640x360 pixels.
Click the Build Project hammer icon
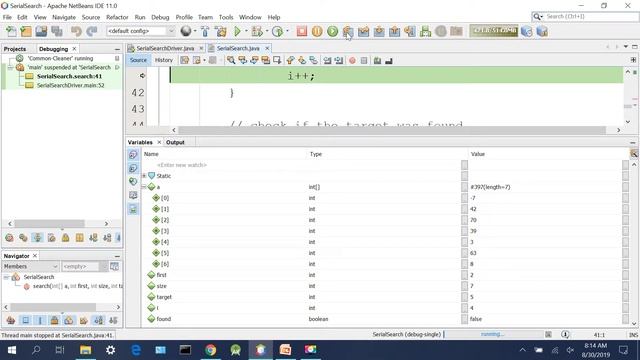point(205,31)
